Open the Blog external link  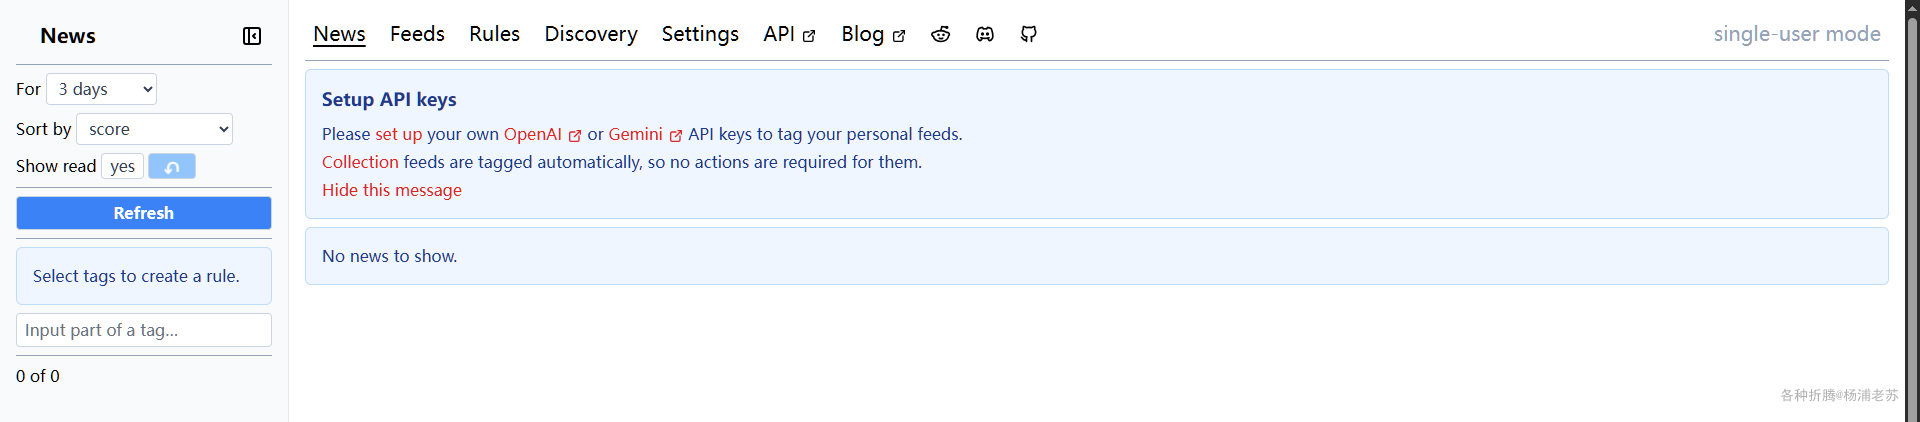pyautogui.click(x=873, y=34)
